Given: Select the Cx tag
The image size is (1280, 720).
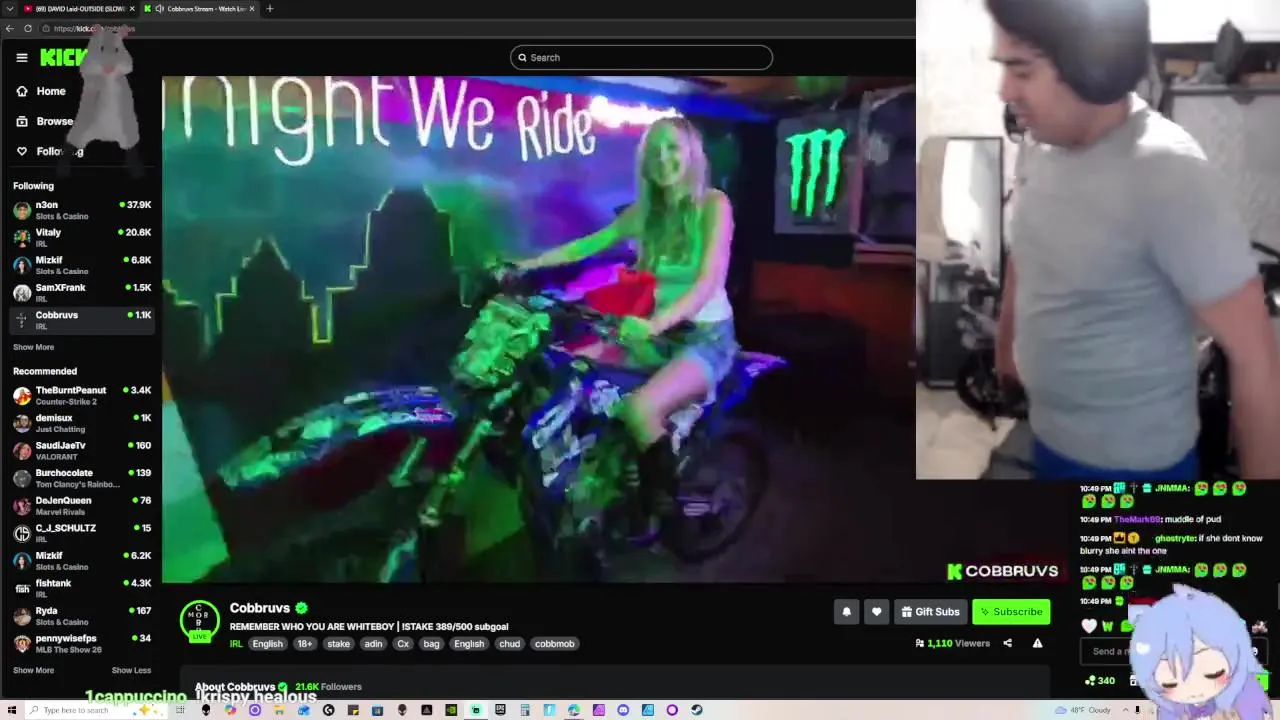Looking at the screenshot, I should pyautogui.click(x=403, y=644).
